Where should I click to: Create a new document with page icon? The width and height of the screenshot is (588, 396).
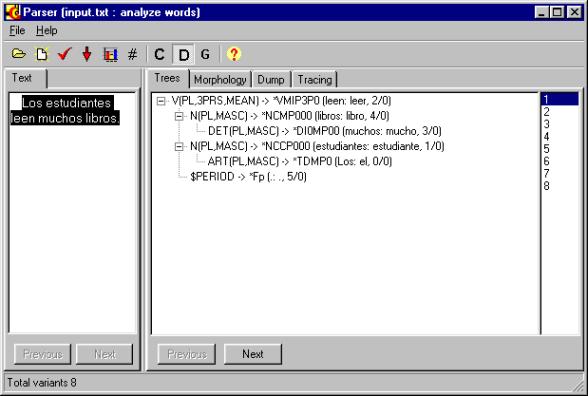pyautogui.click(x=42, y=54)
